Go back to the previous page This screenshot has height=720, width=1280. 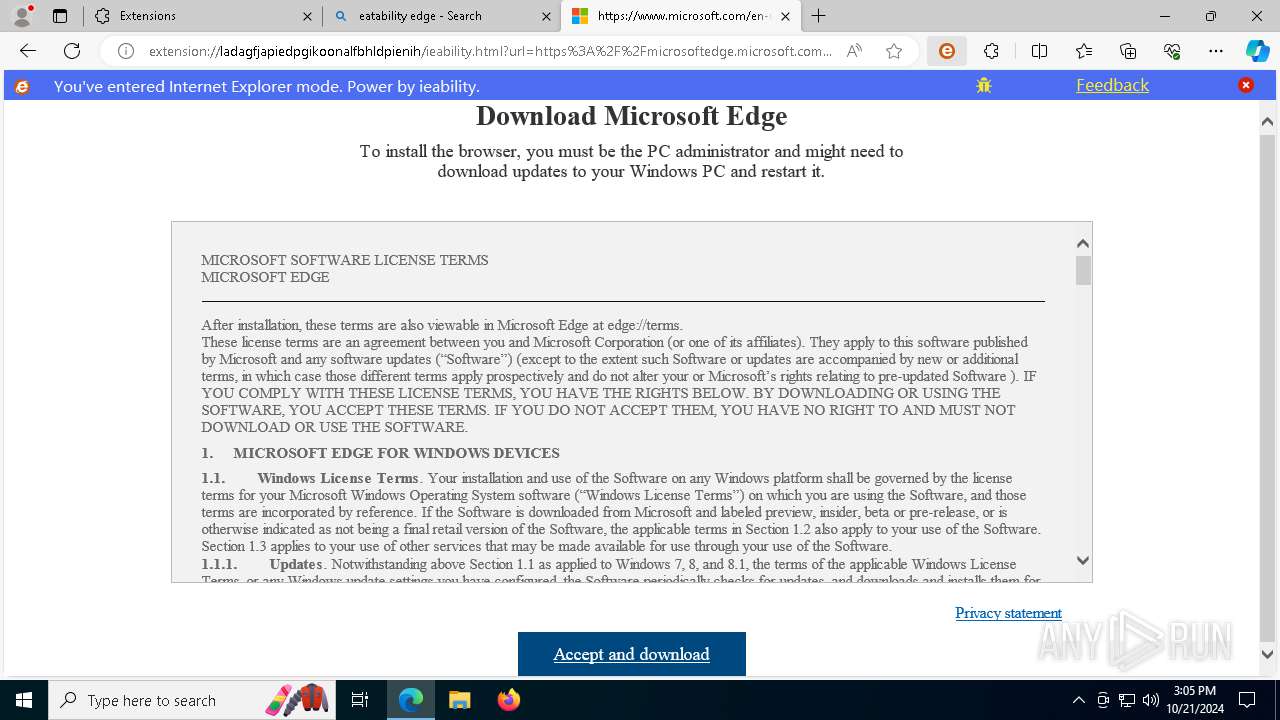(x=28, y=51)
